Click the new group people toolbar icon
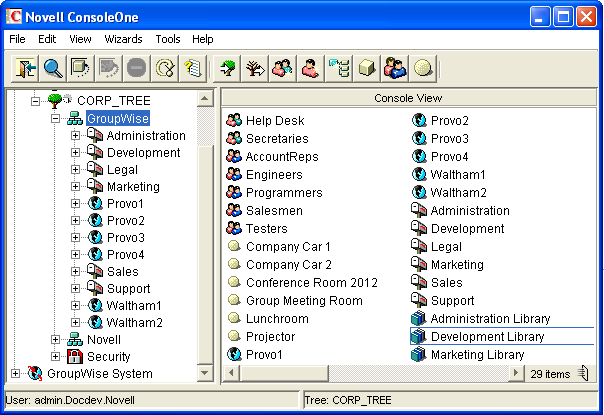 283,69
